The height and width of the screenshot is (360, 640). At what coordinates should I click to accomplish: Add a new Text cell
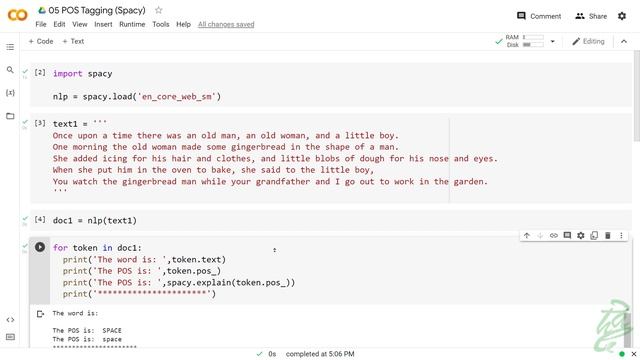(73, 41)
